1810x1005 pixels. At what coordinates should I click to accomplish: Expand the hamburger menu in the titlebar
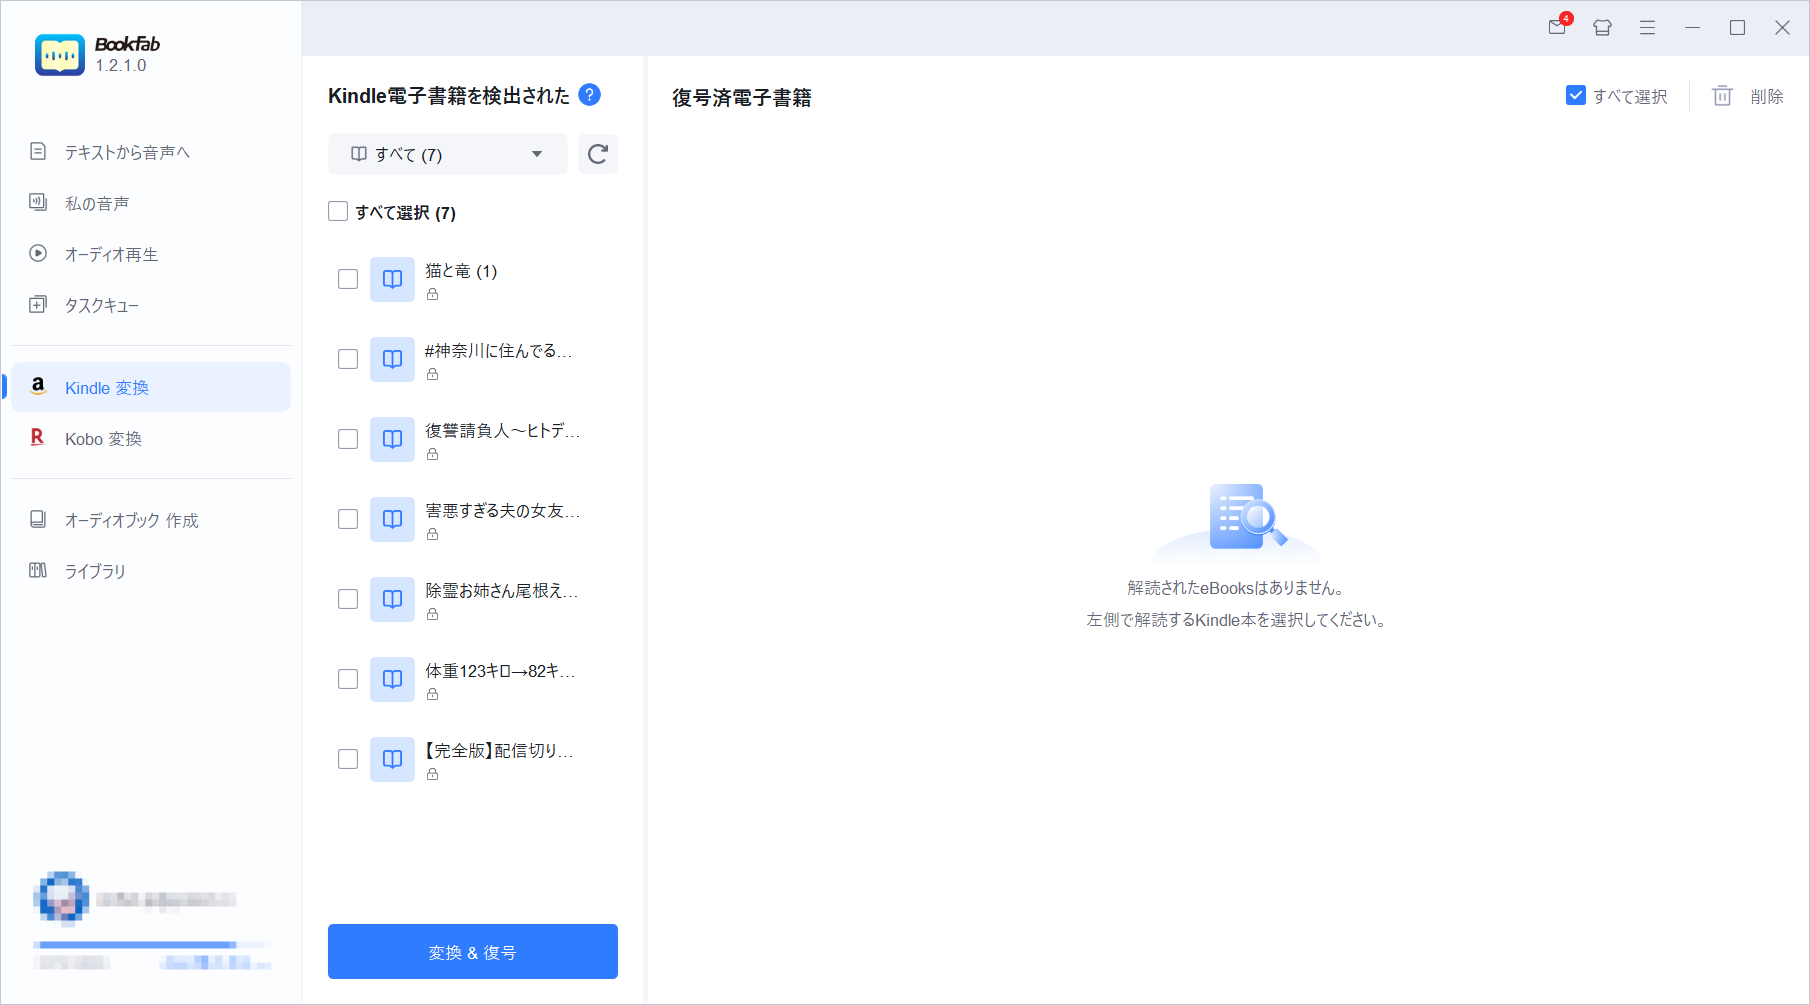point(1647,27)
